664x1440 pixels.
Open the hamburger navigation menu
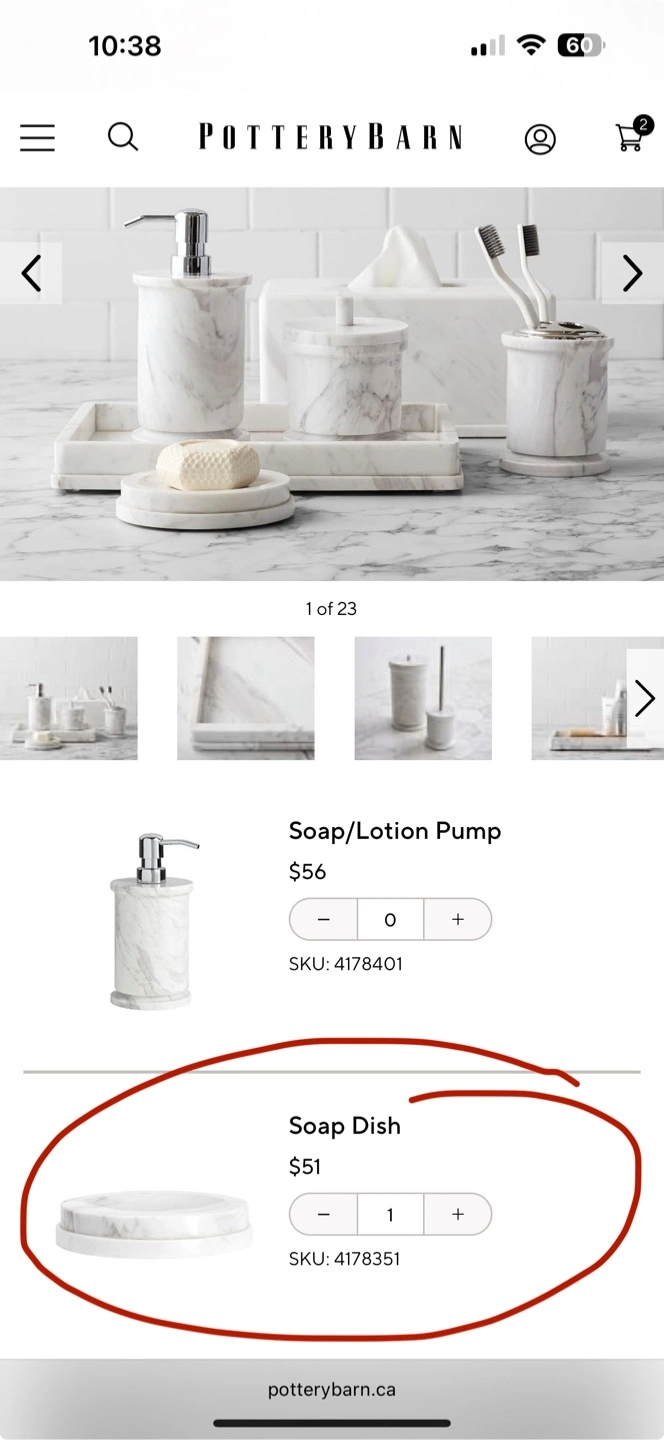(x=37, y=137)
